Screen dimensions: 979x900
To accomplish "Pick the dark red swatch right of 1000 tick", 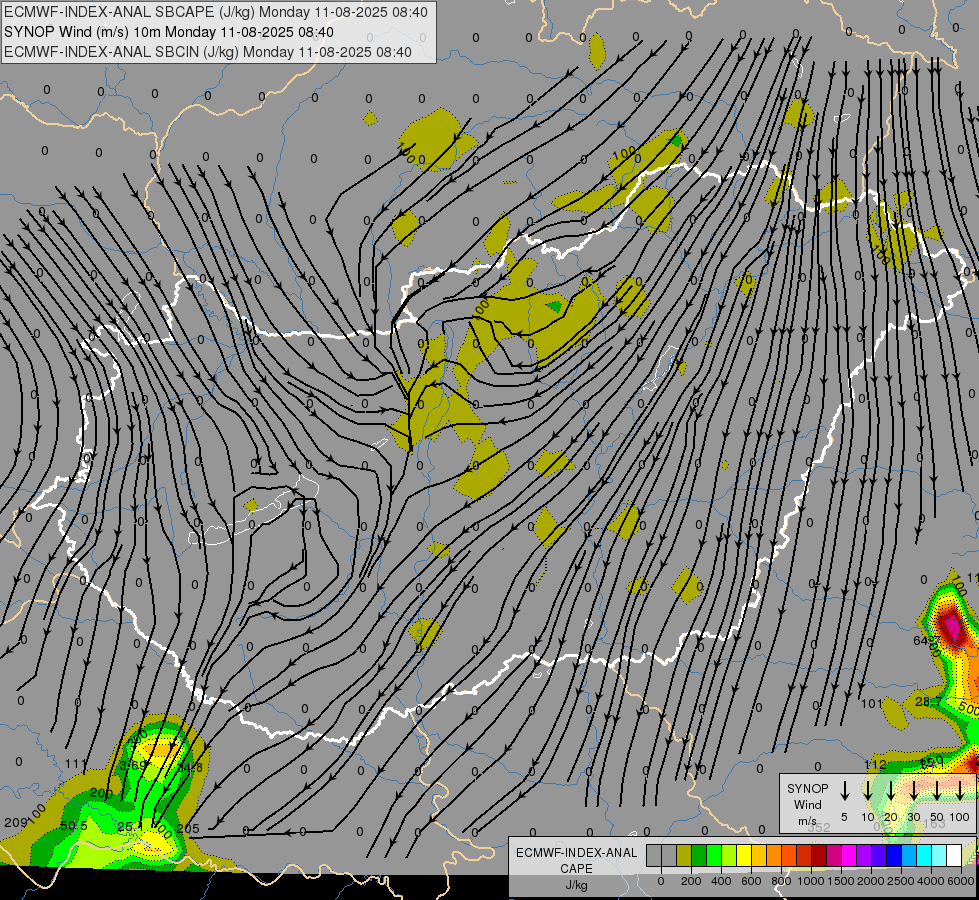I will 819,855.
